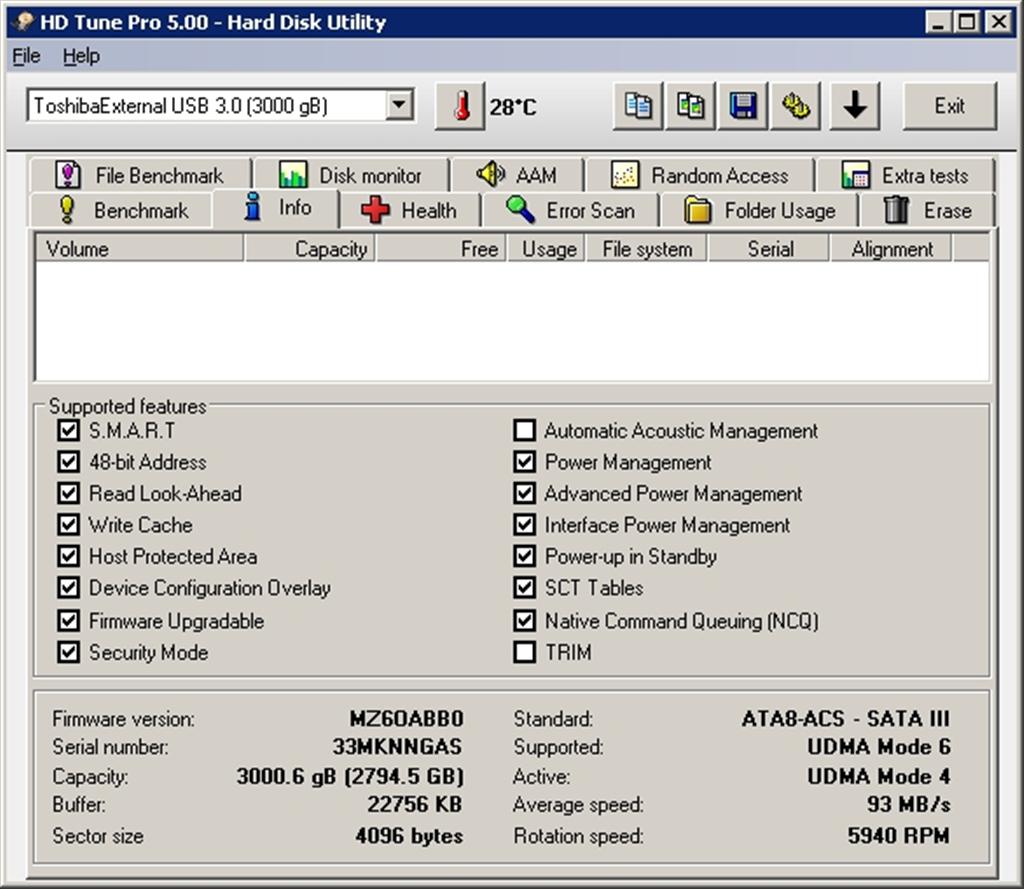Image resolution: width=1024 pixels, height=889 pixels.
Task: Open the Extra tests tab
Action: click(905, 175)
